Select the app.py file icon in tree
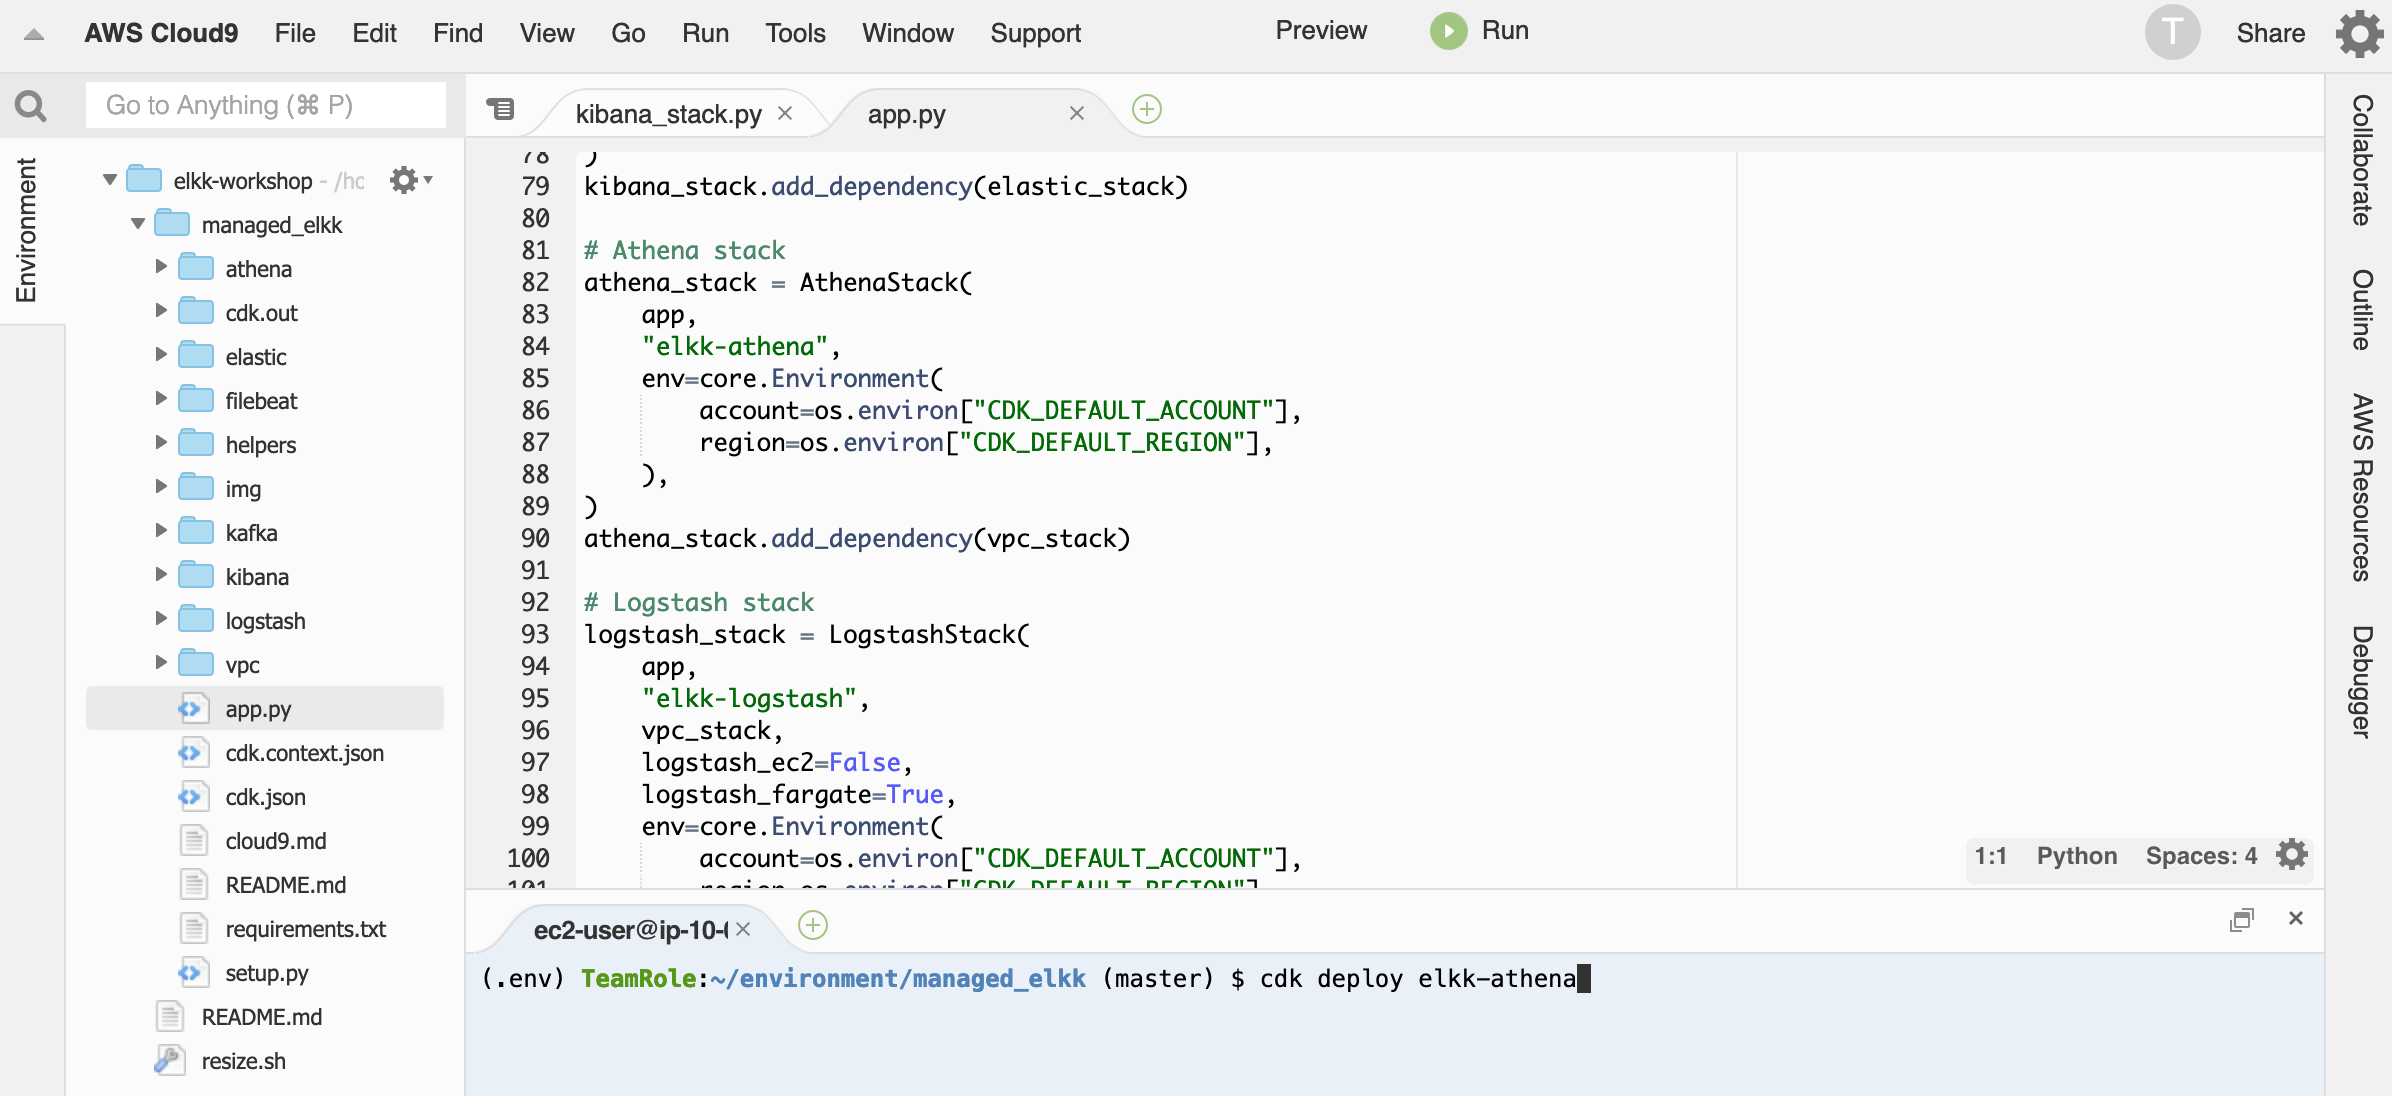The width and height of the screenshot is (2392, 1096). click(x=193, y=709)
